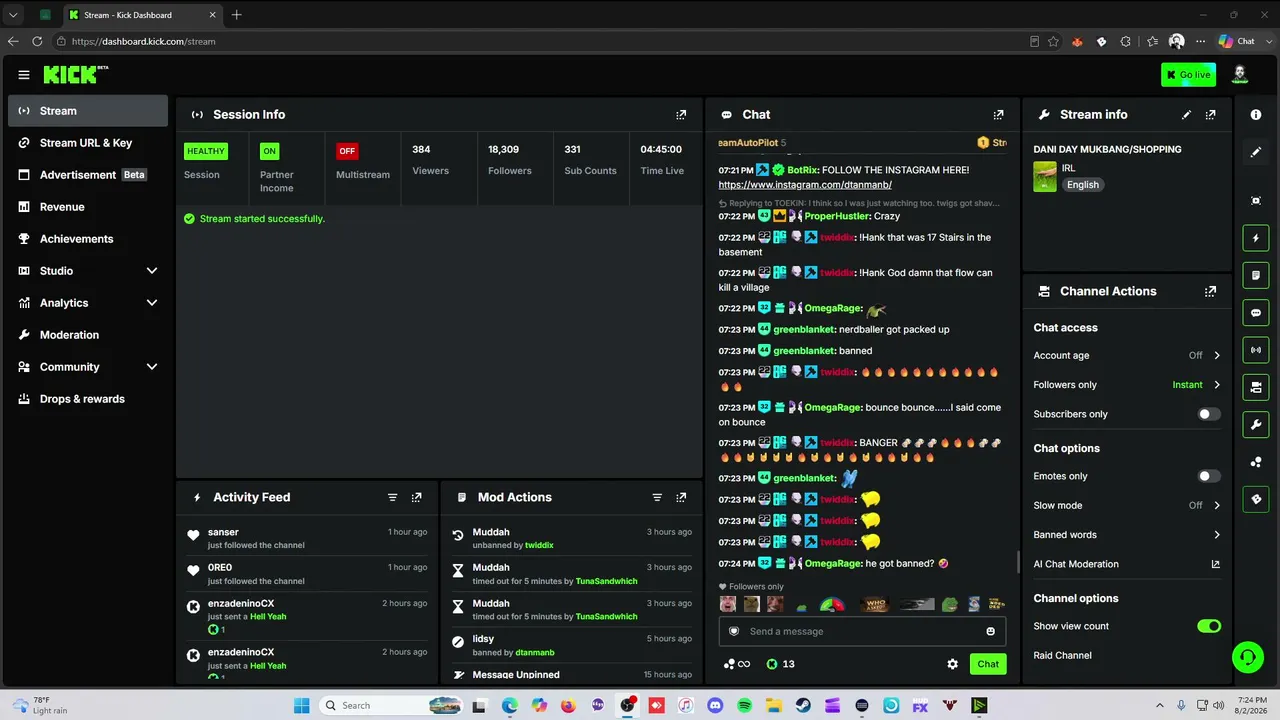Open the profile avatar menu
The image size is (1280, 720).
tap(1240, 74)
